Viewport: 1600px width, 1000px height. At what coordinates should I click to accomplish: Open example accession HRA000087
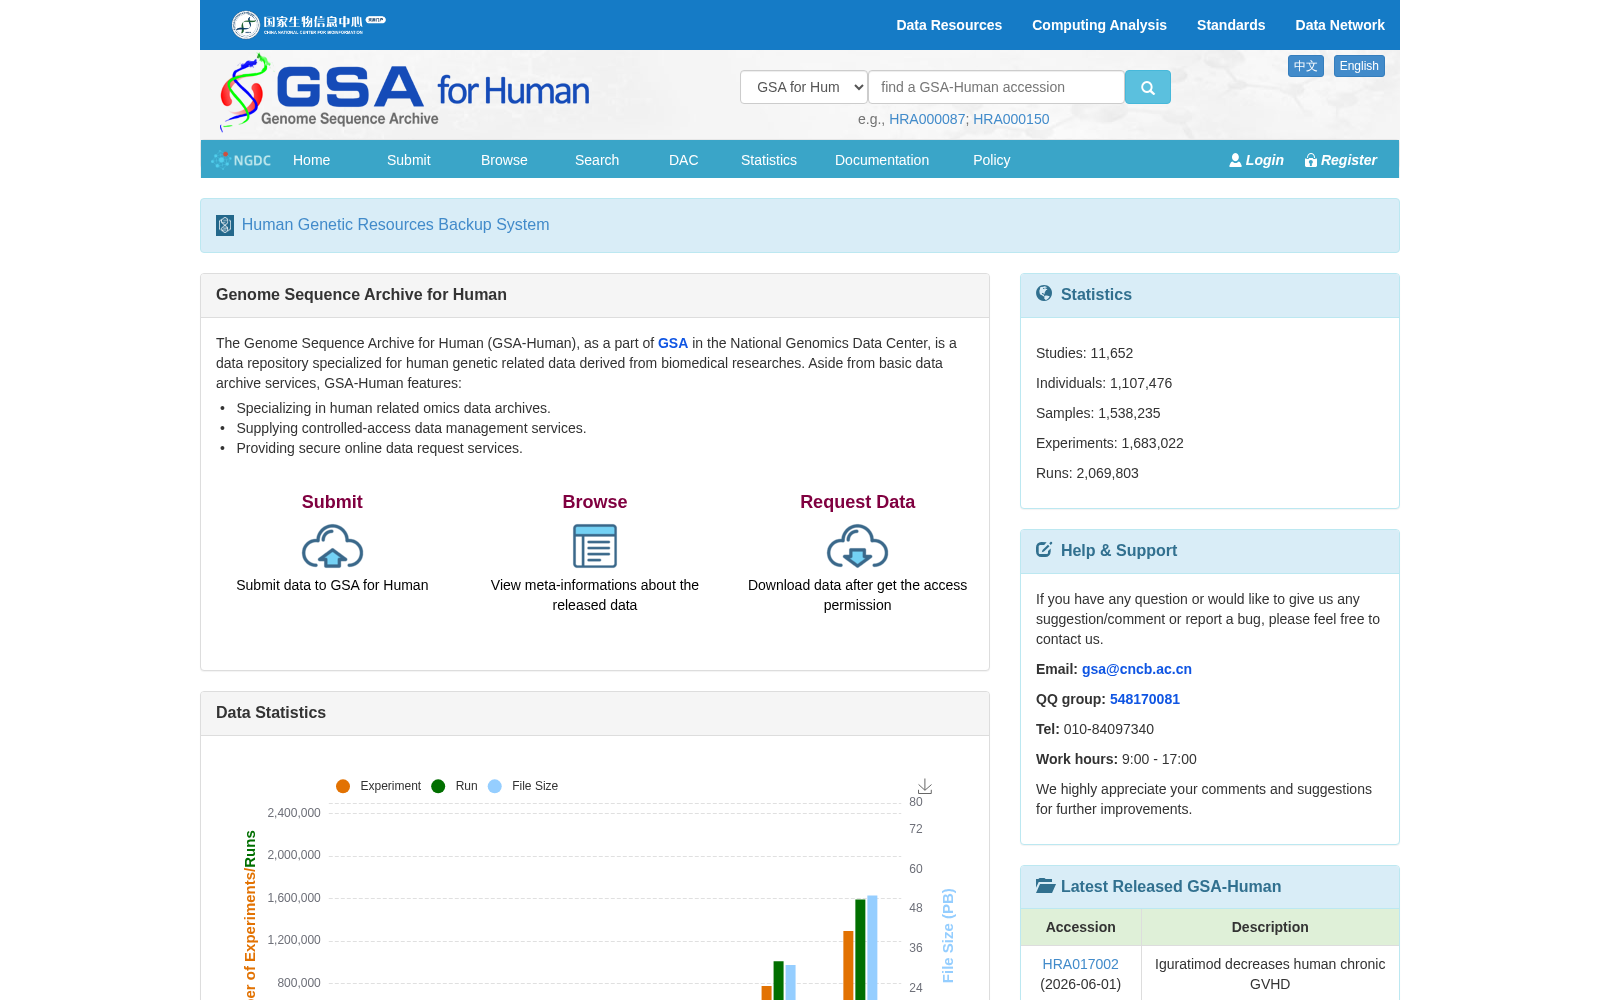point(927,119)
